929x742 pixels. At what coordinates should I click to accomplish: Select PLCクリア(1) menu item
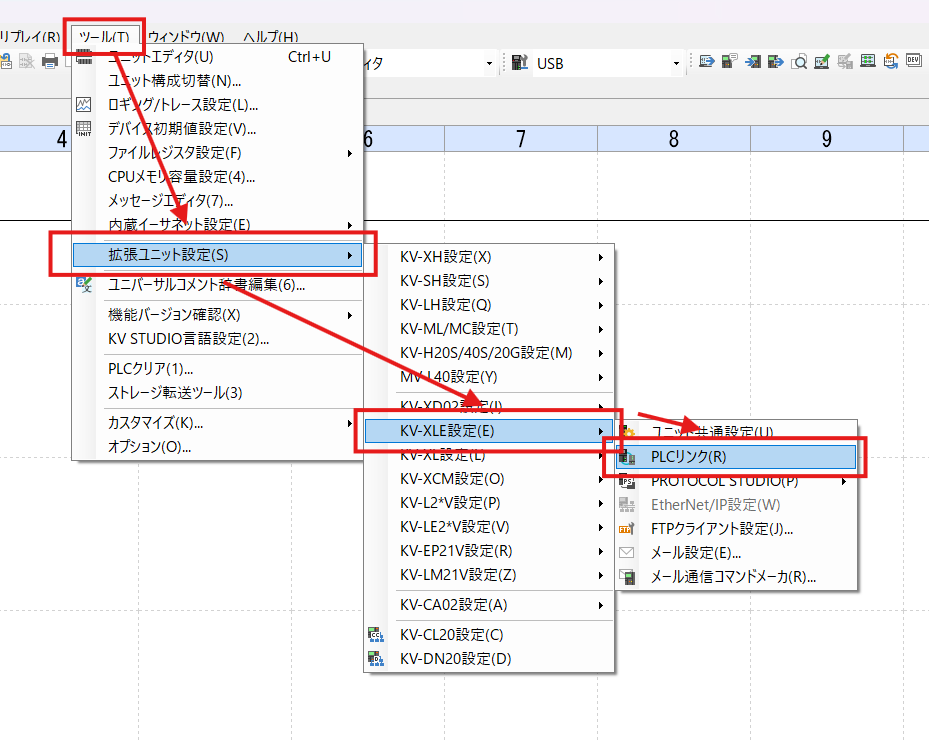(217, 369)
